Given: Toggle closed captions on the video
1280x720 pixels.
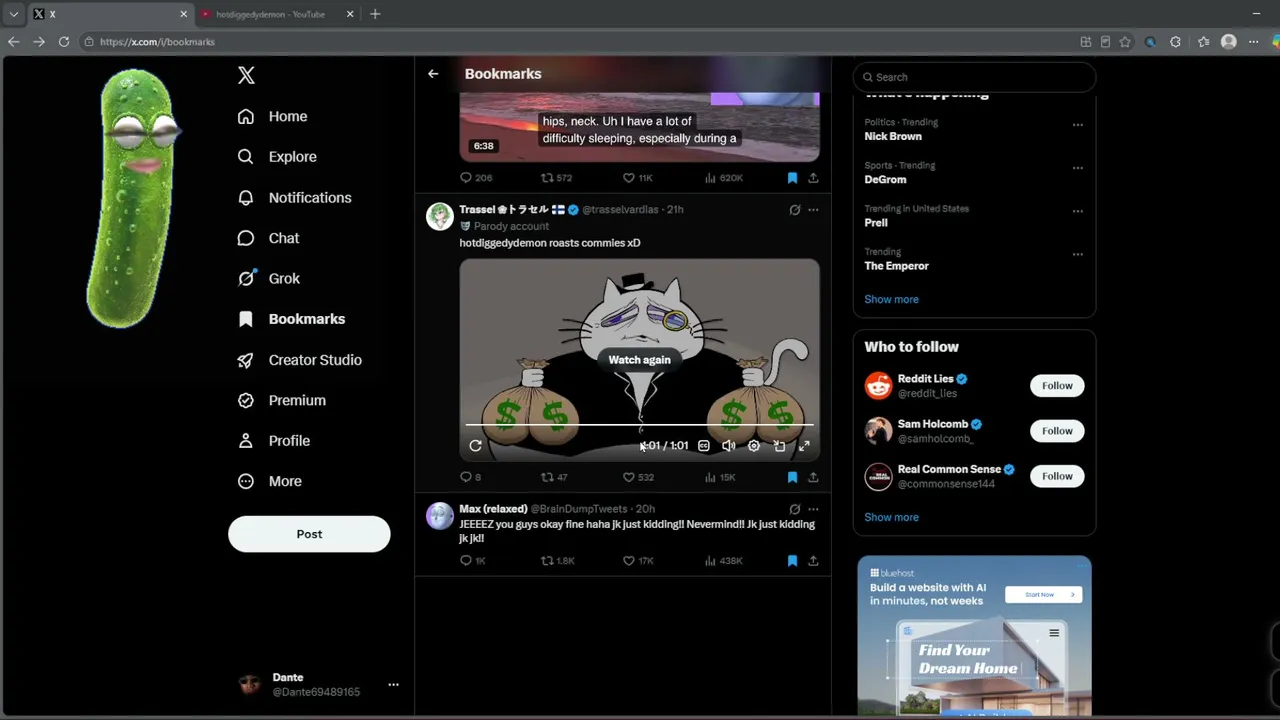Looking at the screenshot, I should point(704,446).
